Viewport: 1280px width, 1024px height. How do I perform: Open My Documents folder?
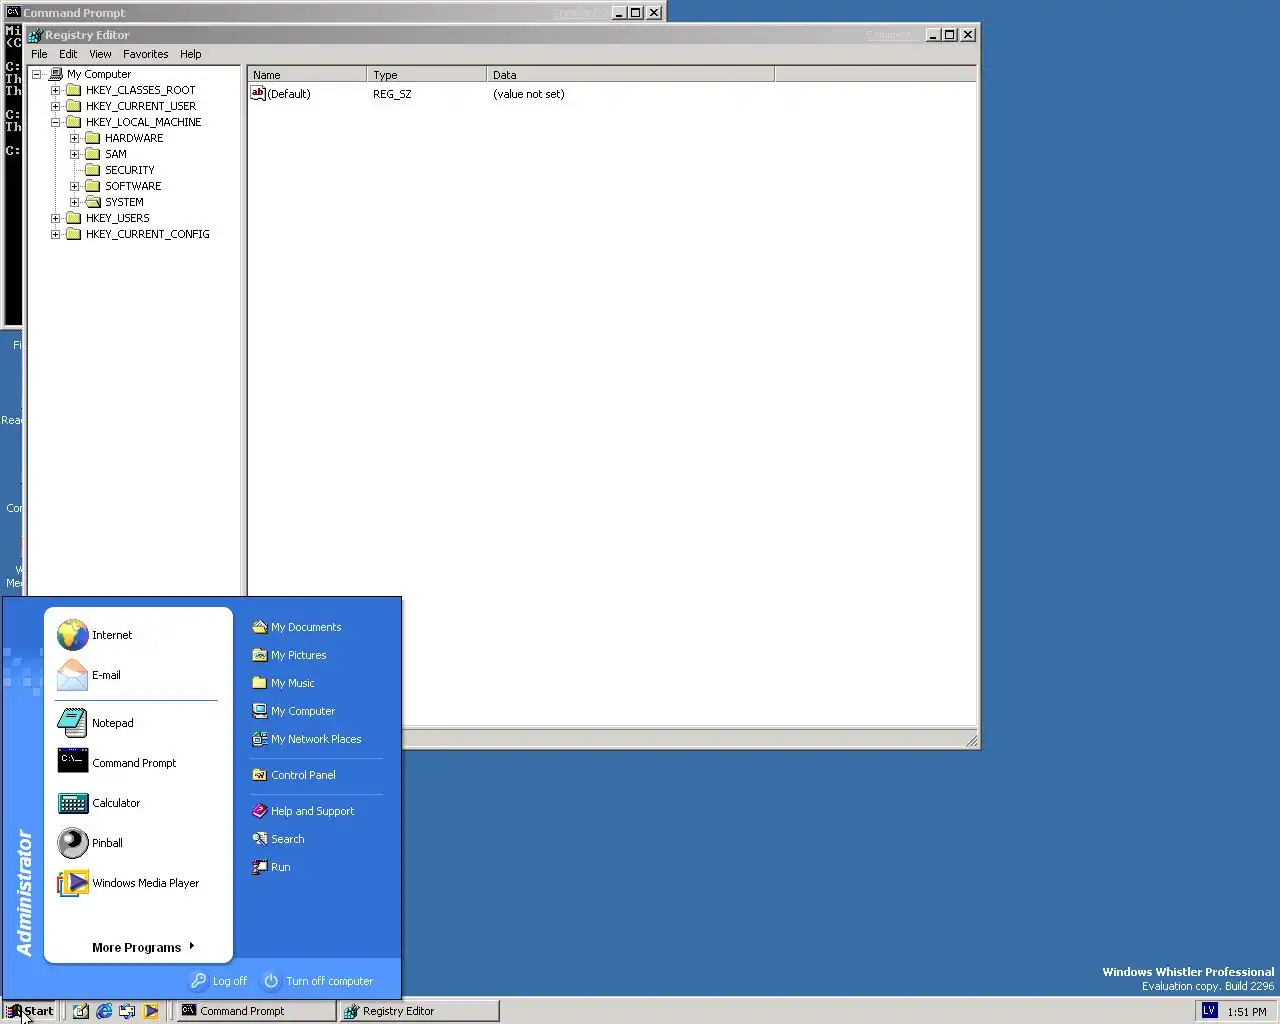297,627
